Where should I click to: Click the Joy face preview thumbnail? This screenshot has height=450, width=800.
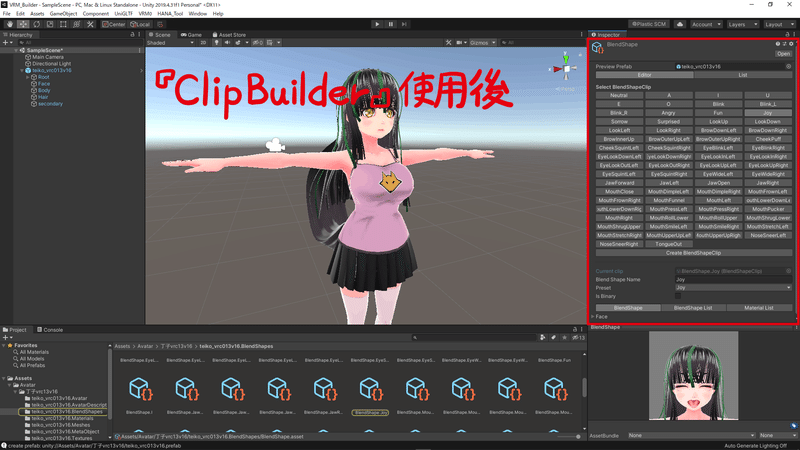pyautogui.click(x=693, y=376)
